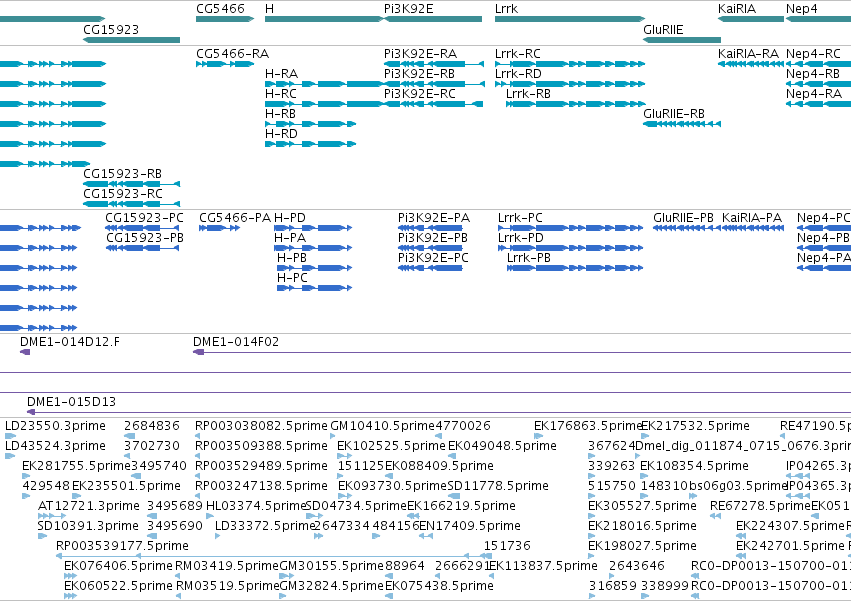The width and height of the screenshot is (851, 601).
Task: Select the SD10391.3prime EST label
Action: pos(88,526)
